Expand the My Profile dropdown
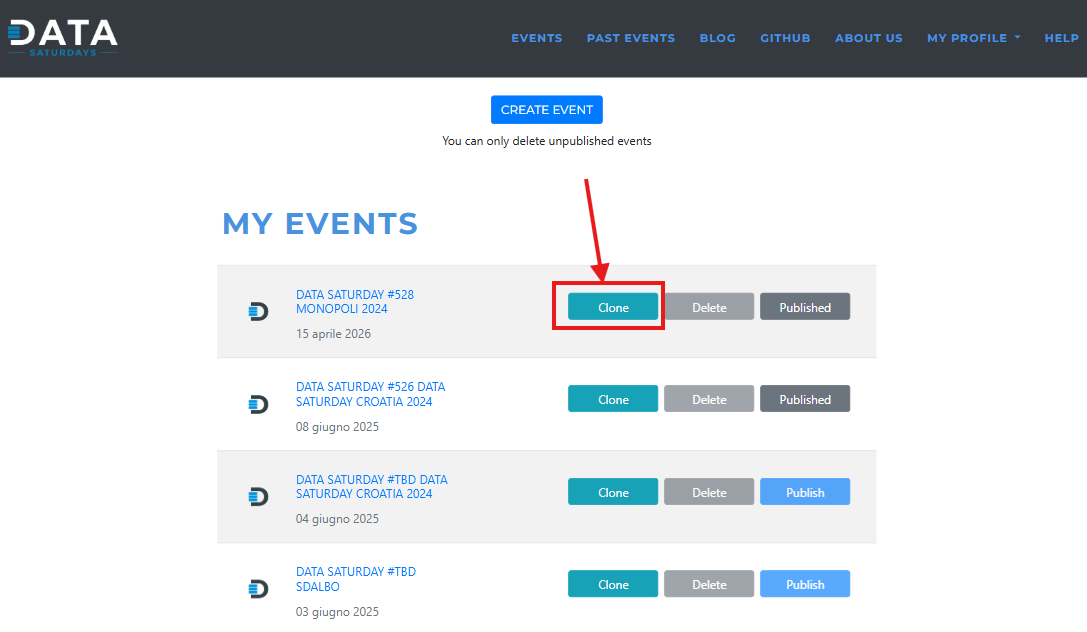1087x632 pixels. 973,38
